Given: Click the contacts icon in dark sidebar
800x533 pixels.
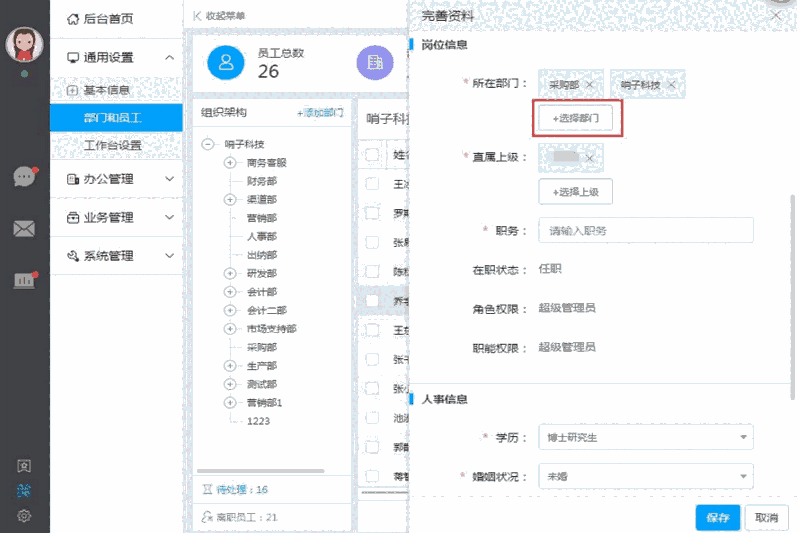Looking at the screenshot, I should [x=24, y=466].
